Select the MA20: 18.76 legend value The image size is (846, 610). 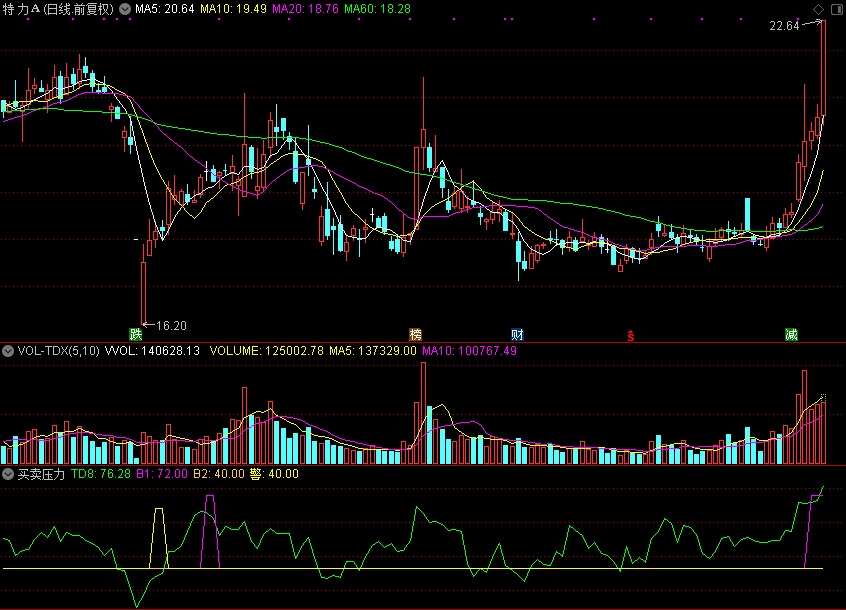coord(305,9)
